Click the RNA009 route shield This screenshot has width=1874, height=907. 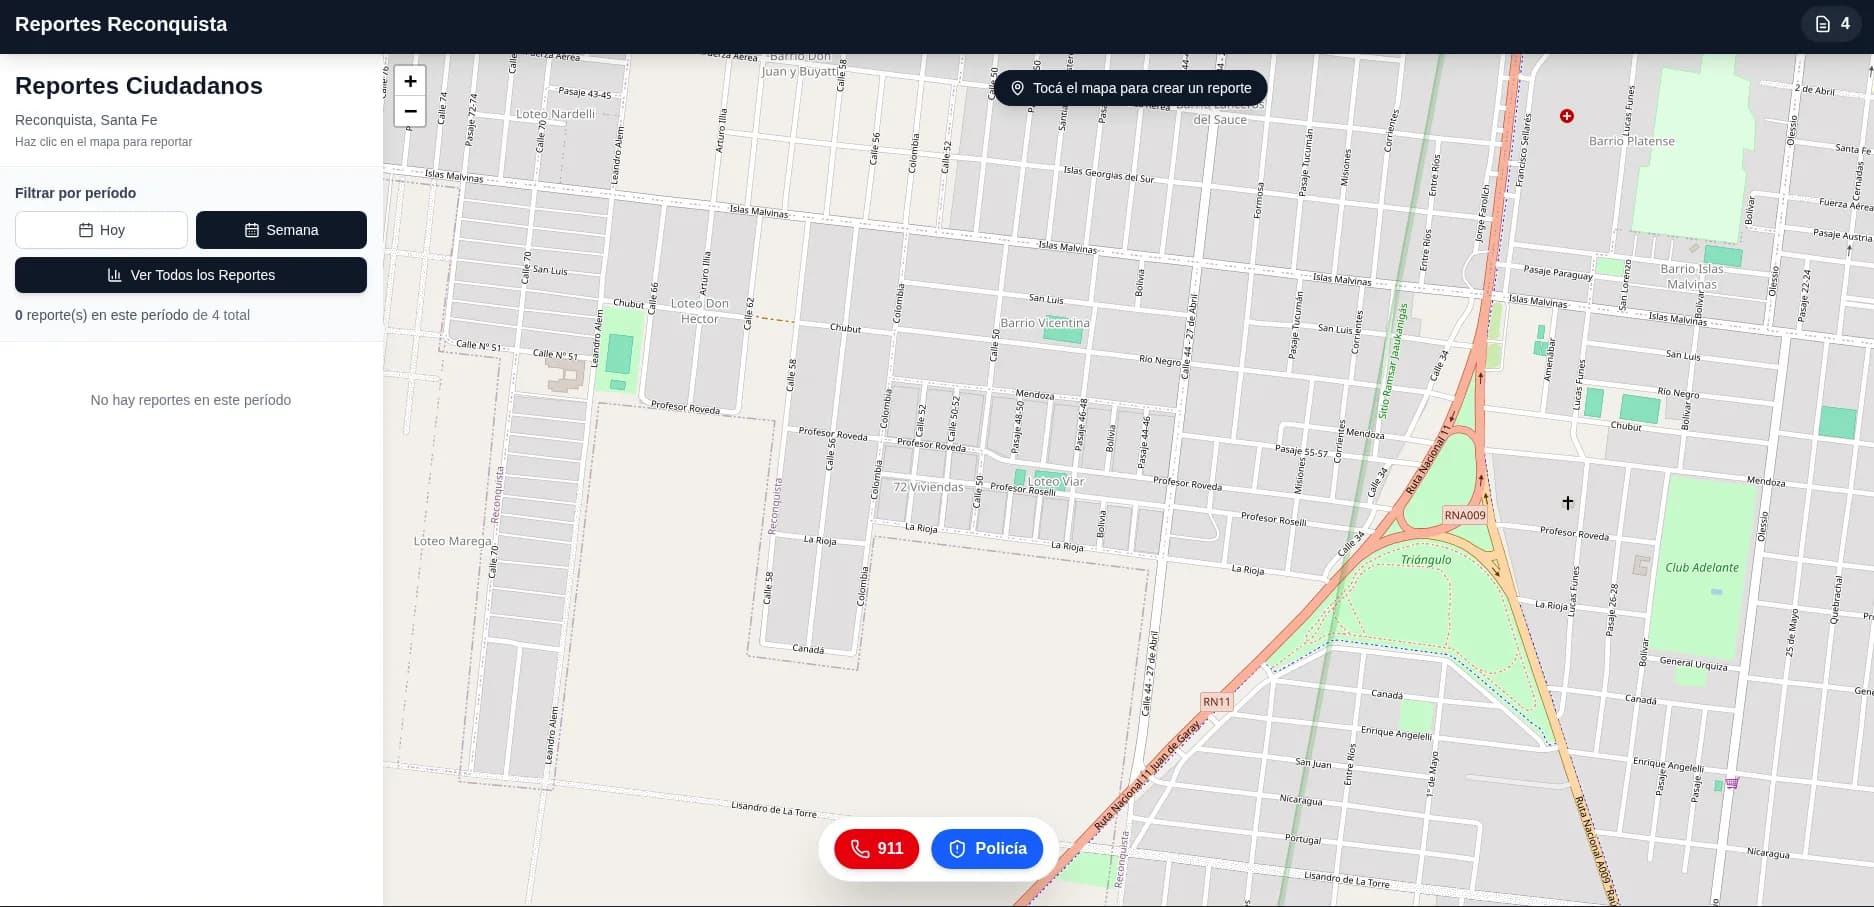coord(1465,515)
